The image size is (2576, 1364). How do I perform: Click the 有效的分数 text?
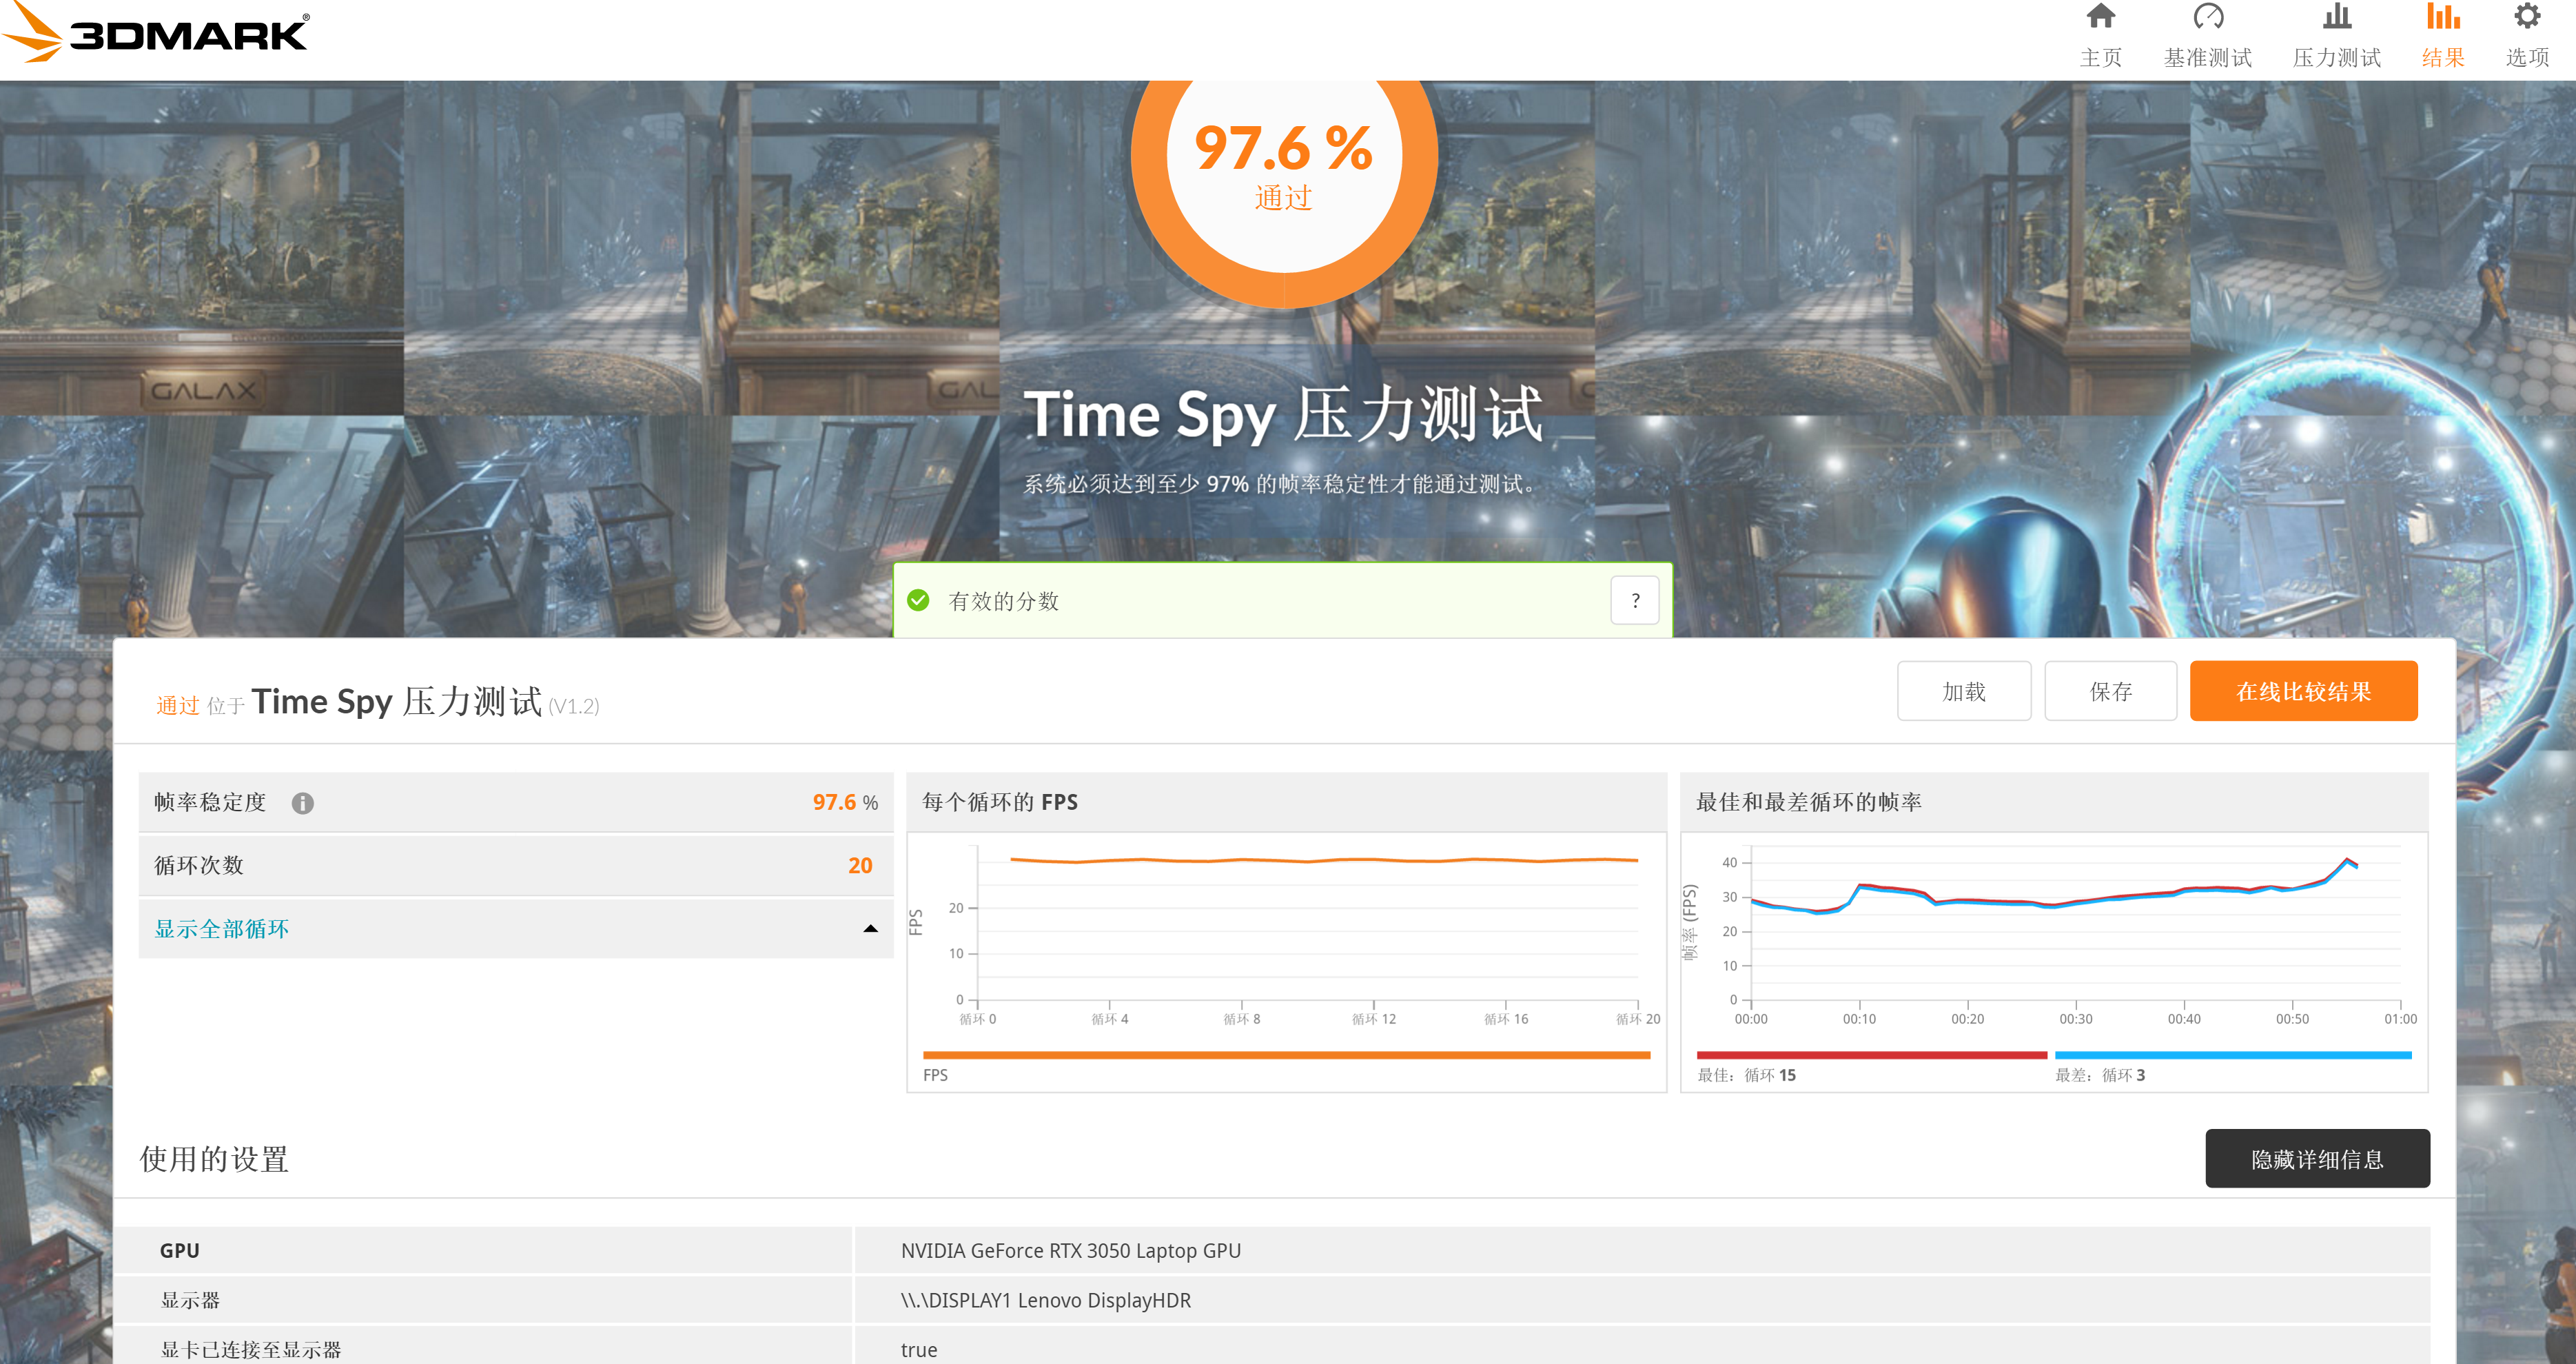tap(1003, 601)
